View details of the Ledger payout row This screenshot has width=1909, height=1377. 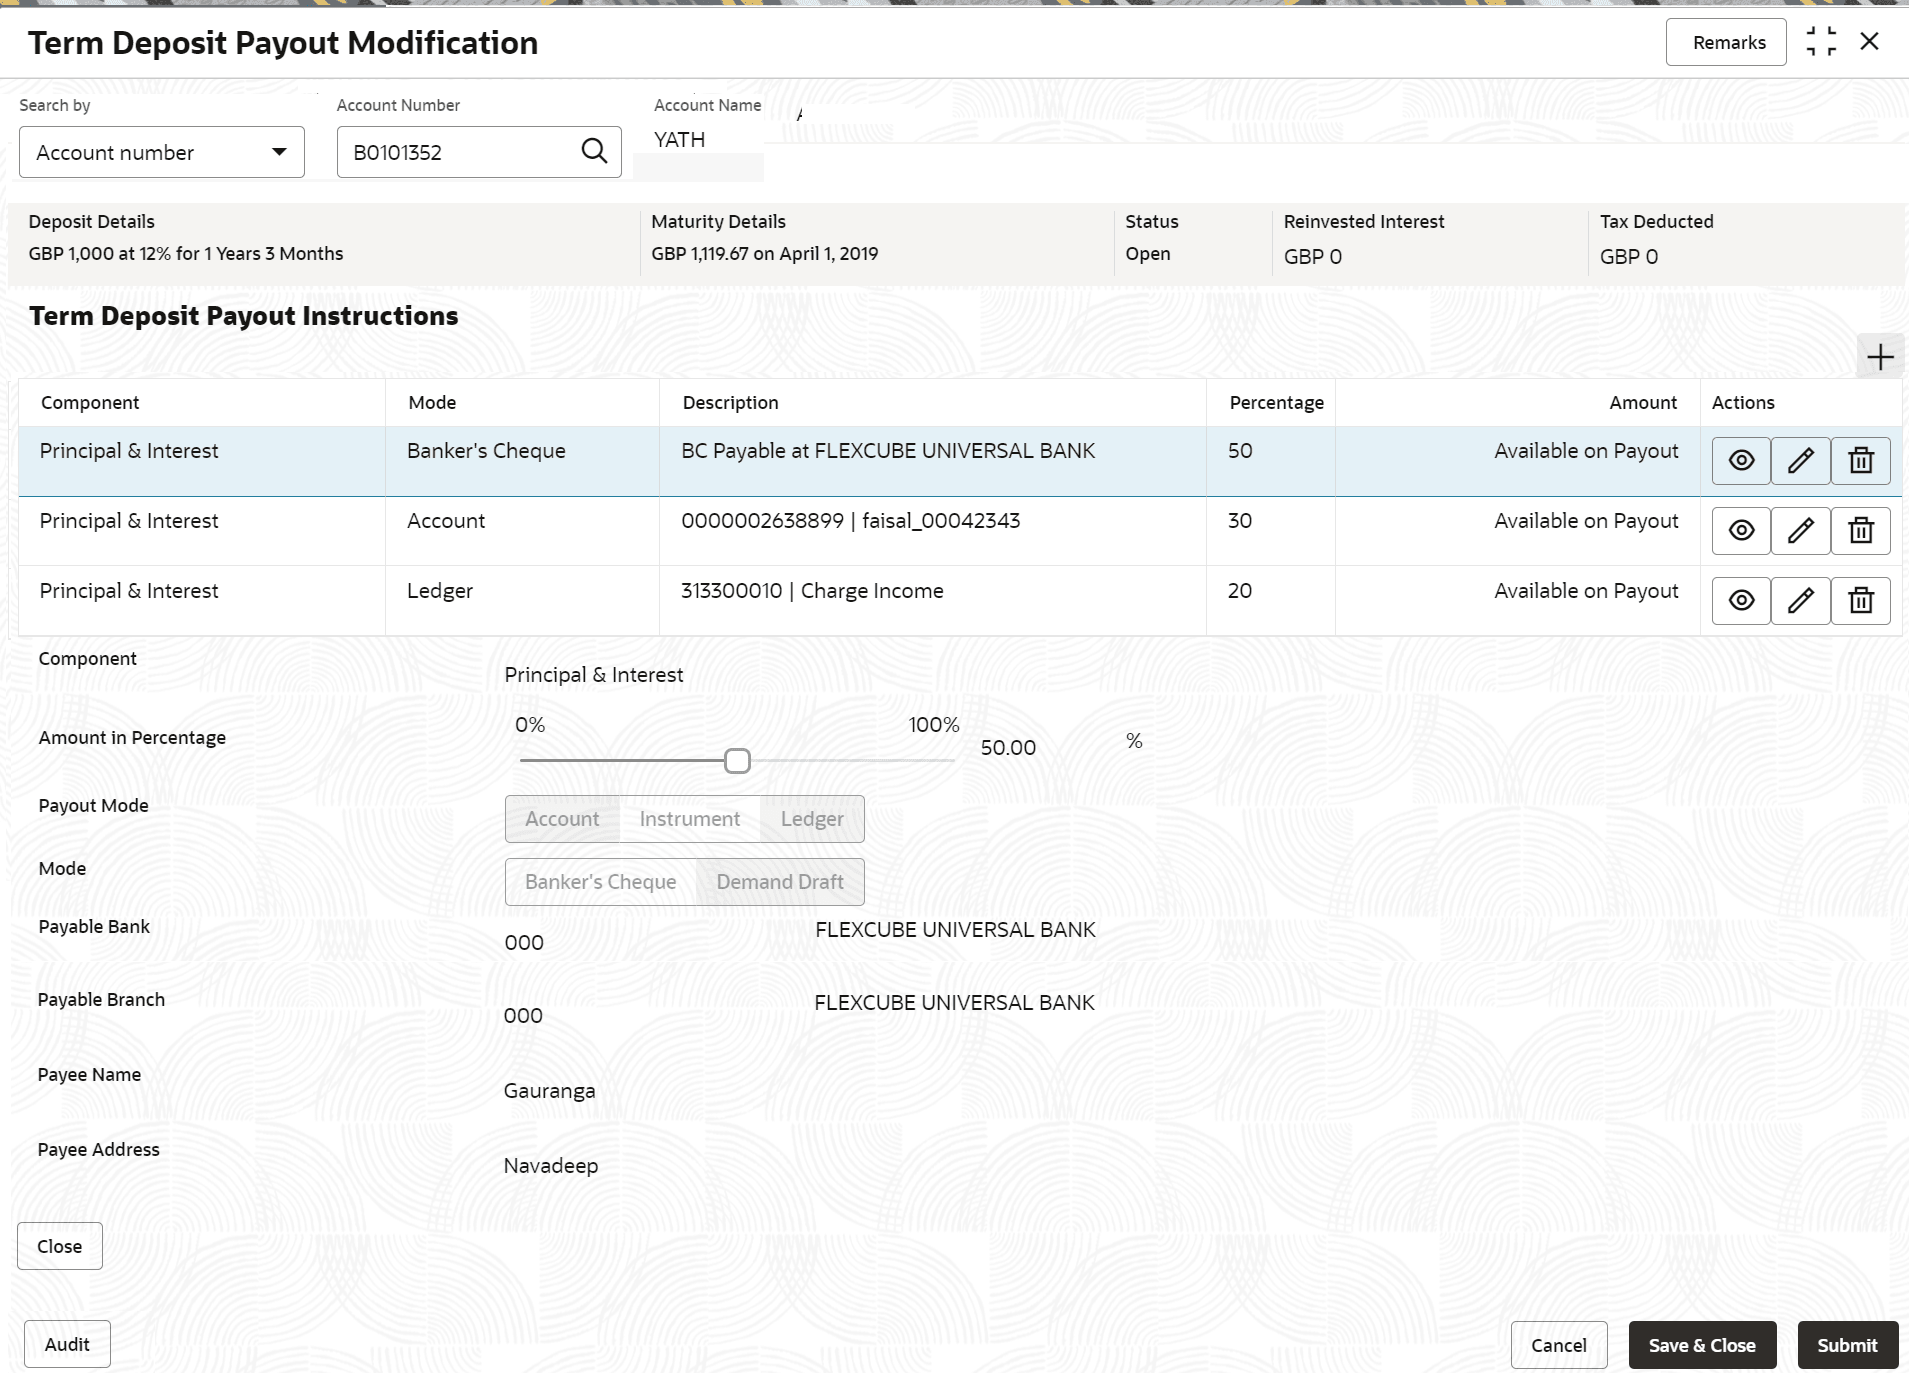point(1741,601)
